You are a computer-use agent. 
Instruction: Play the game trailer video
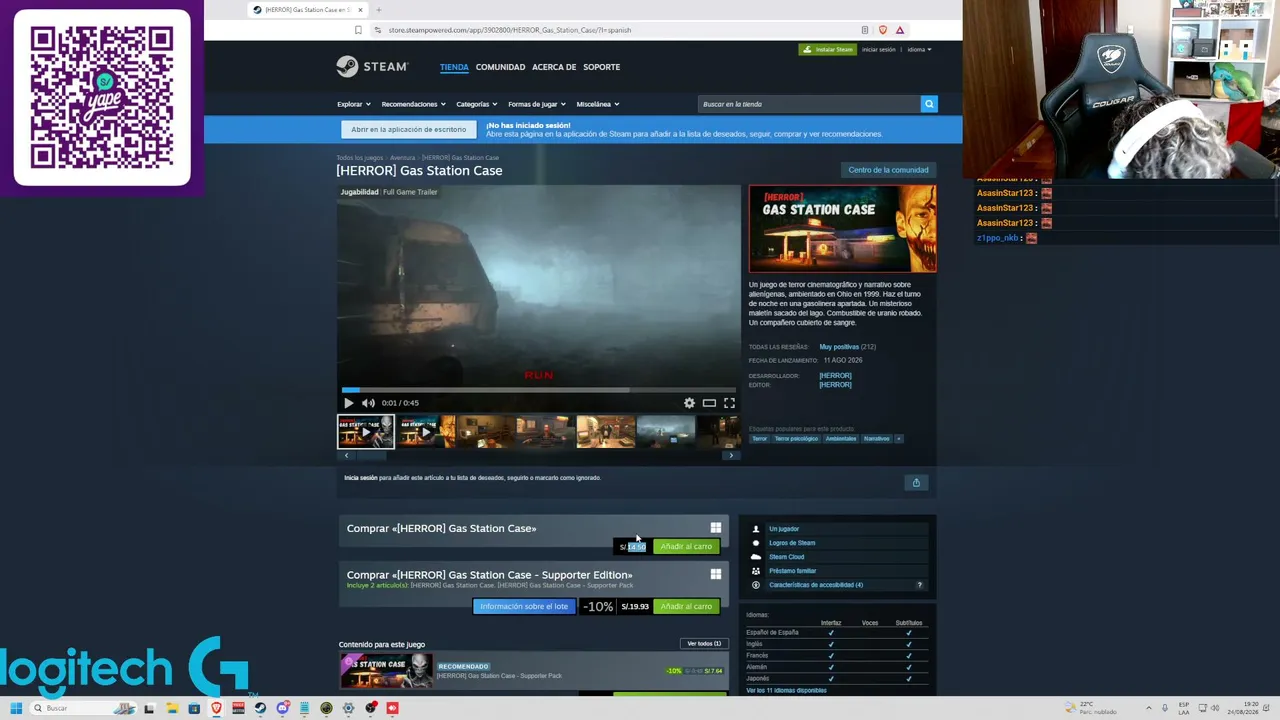348,403
